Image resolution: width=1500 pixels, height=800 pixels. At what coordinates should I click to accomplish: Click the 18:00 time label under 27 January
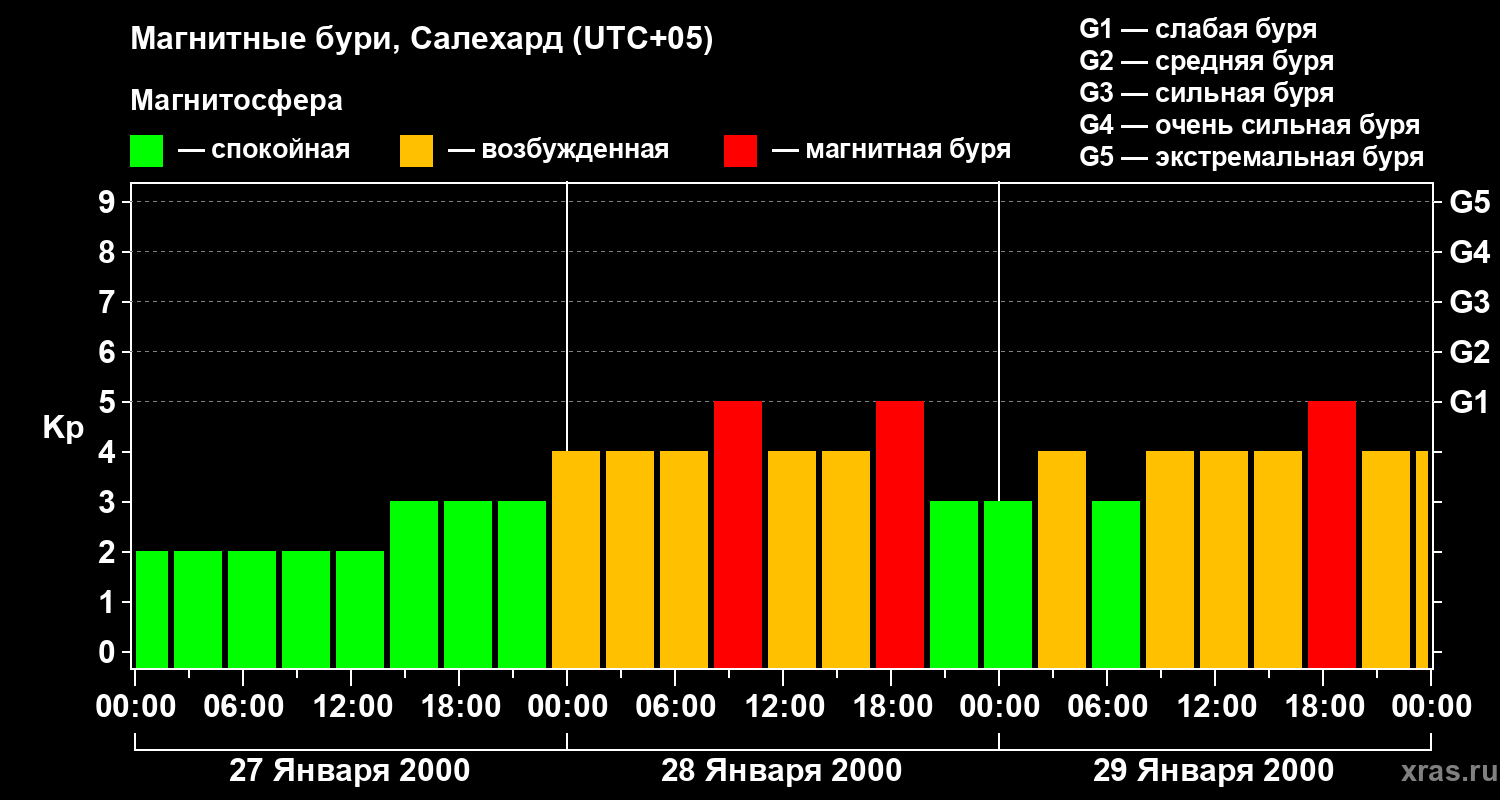459,707
